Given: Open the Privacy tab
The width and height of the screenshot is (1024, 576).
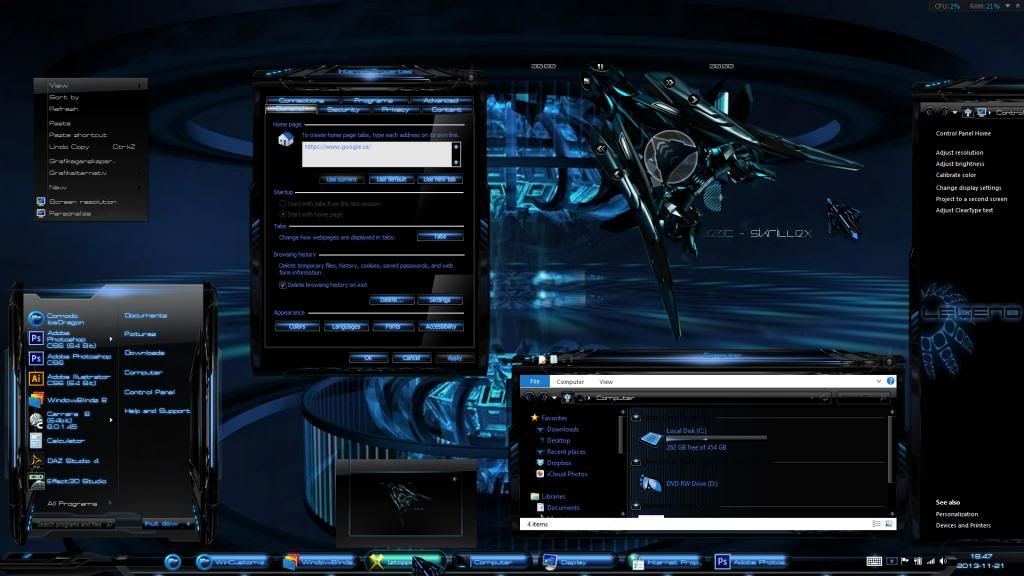Looking at the screenshot, I should [x=395, y=110].
